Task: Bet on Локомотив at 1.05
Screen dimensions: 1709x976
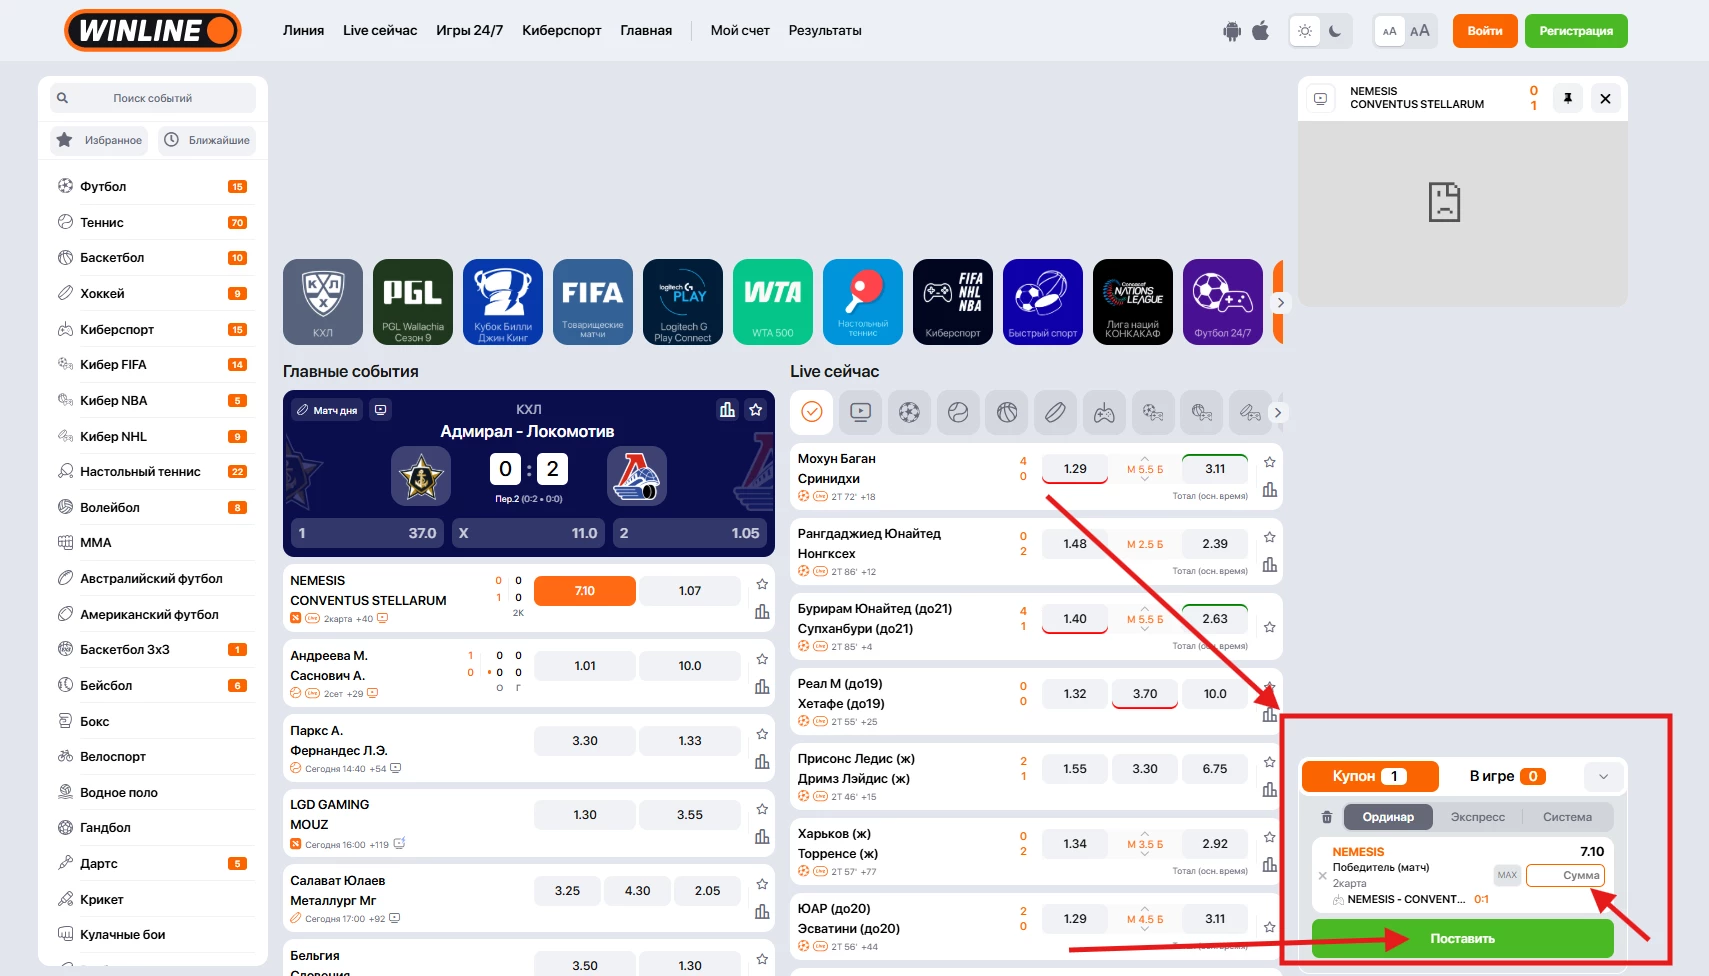Action: point(689,533)
